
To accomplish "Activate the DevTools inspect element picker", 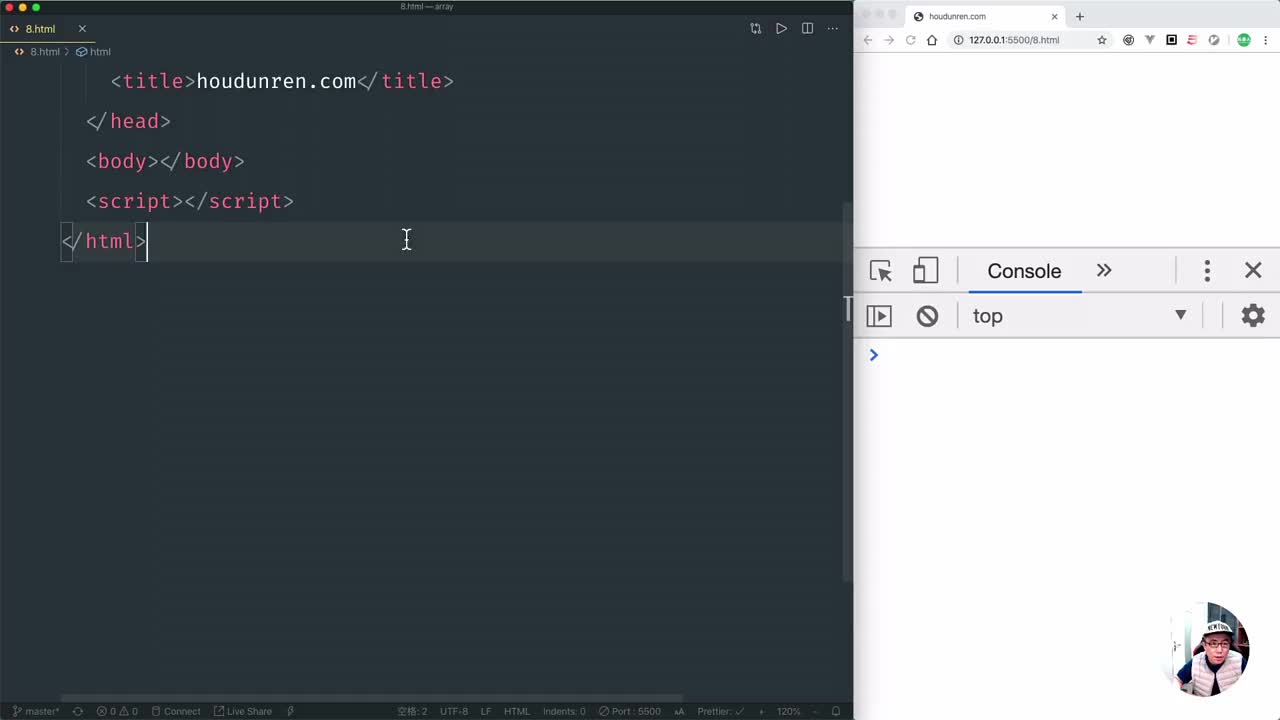I will 881,271.
